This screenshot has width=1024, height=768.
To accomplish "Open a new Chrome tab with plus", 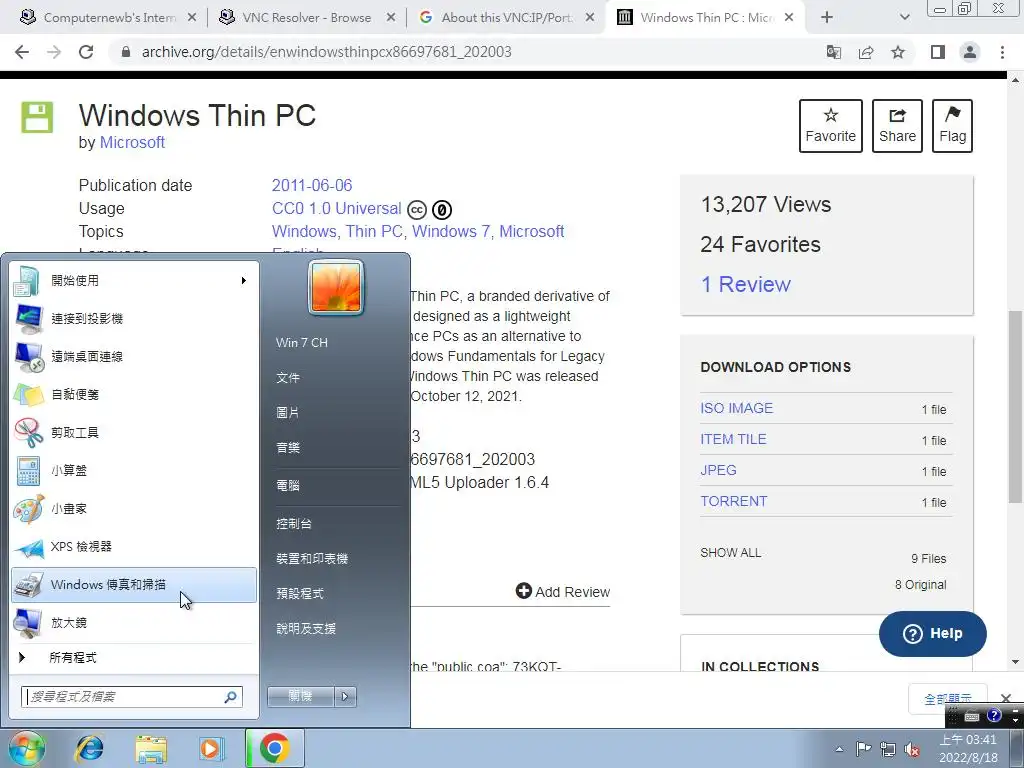I will [x=827, y=18].
